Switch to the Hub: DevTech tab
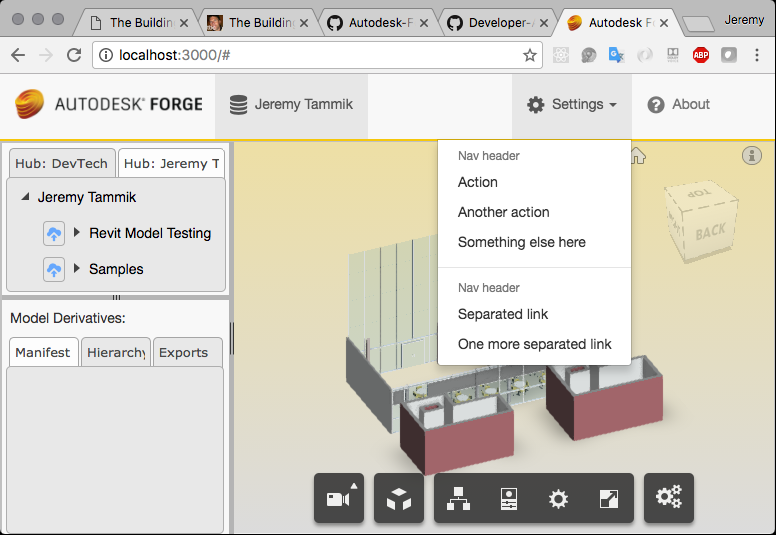776x535 pixels. (x=61, y=163)
